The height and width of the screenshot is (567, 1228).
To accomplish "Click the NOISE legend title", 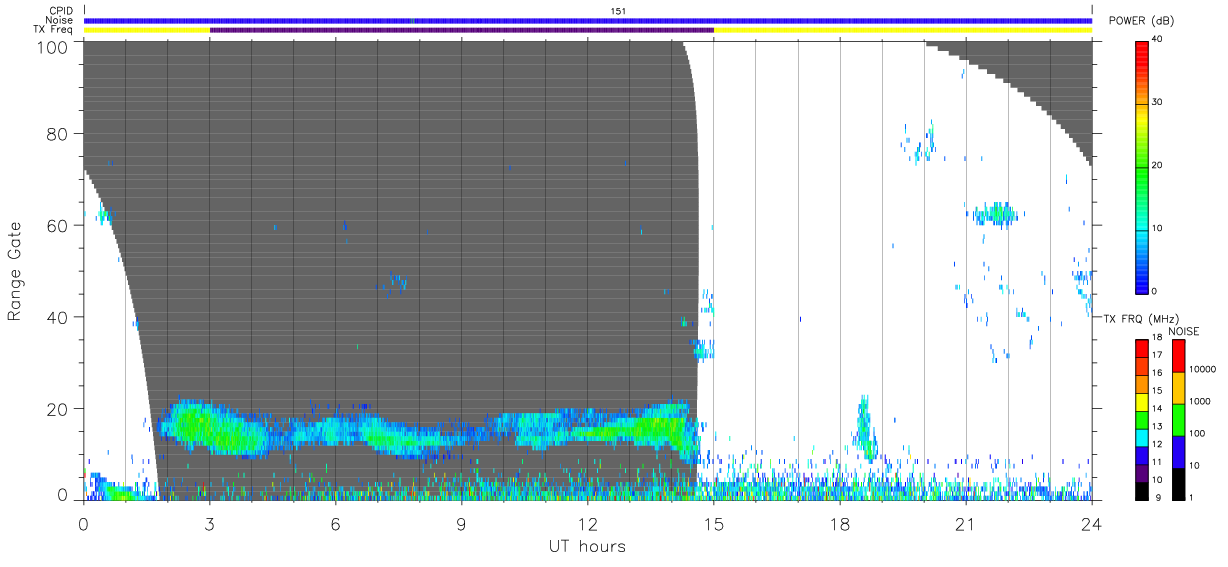I will pyautogui.click(x=1183, y=331).
